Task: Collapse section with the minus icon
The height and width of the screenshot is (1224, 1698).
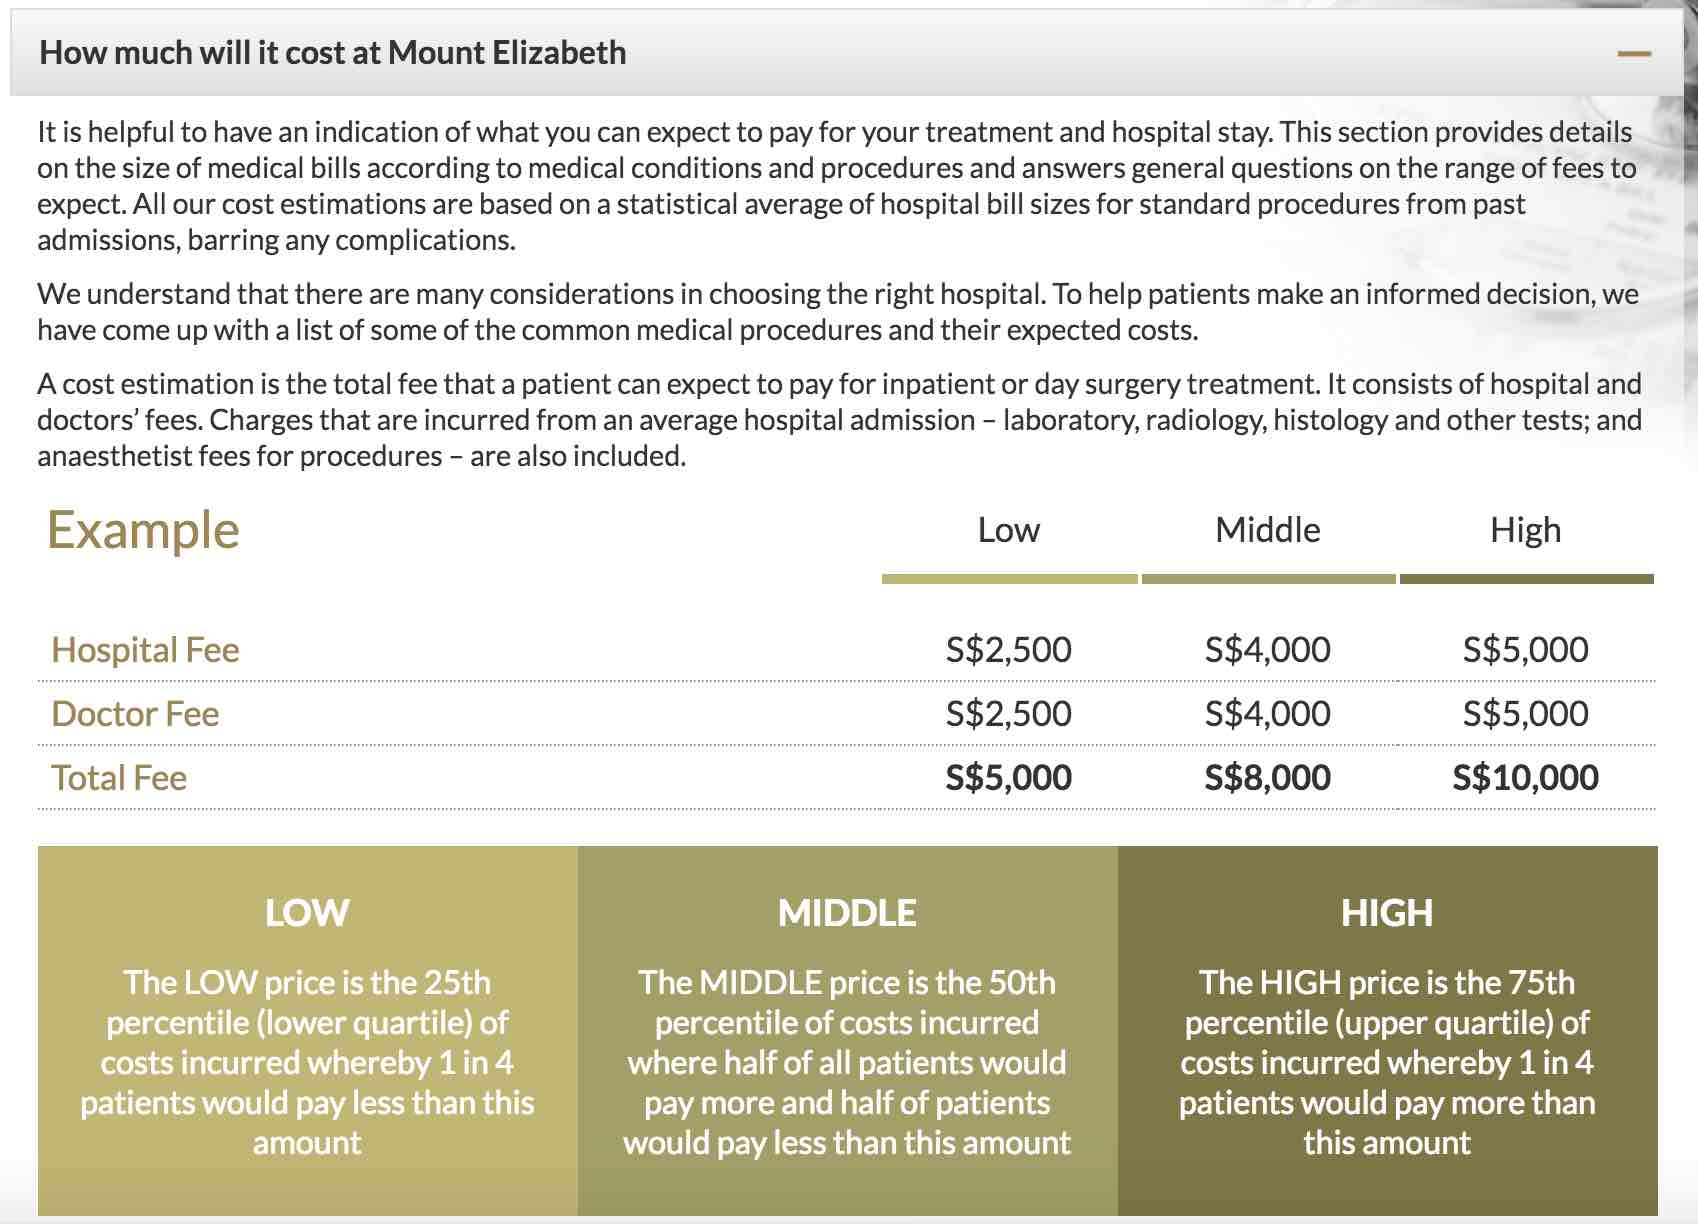Action: 1634,53
